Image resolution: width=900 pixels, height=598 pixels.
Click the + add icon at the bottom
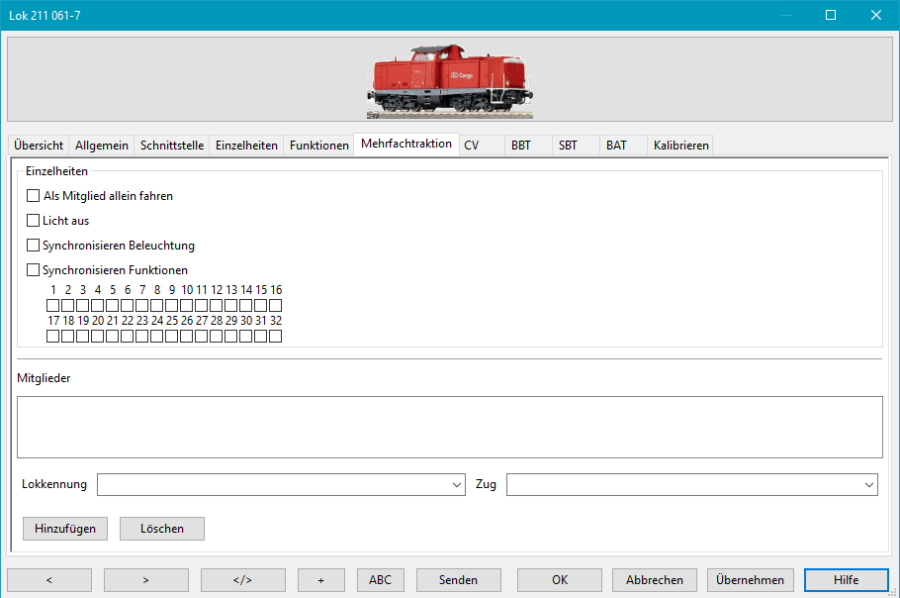pos(320,580)
